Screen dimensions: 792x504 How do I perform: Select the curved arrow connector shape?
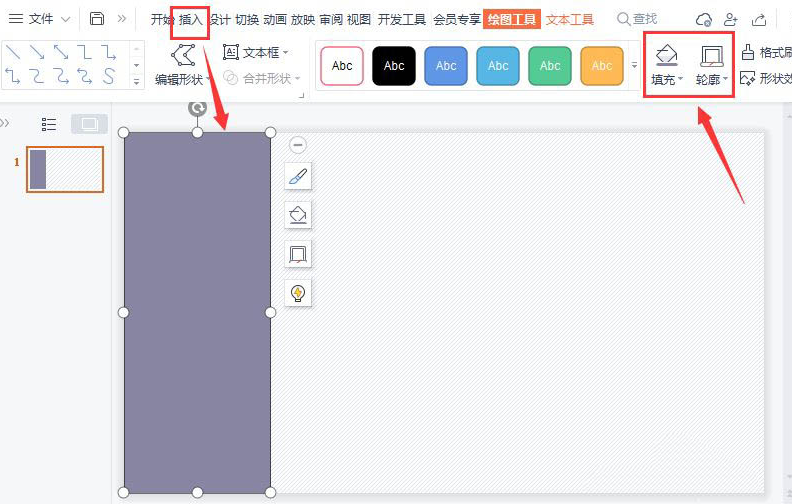[61, 76]
